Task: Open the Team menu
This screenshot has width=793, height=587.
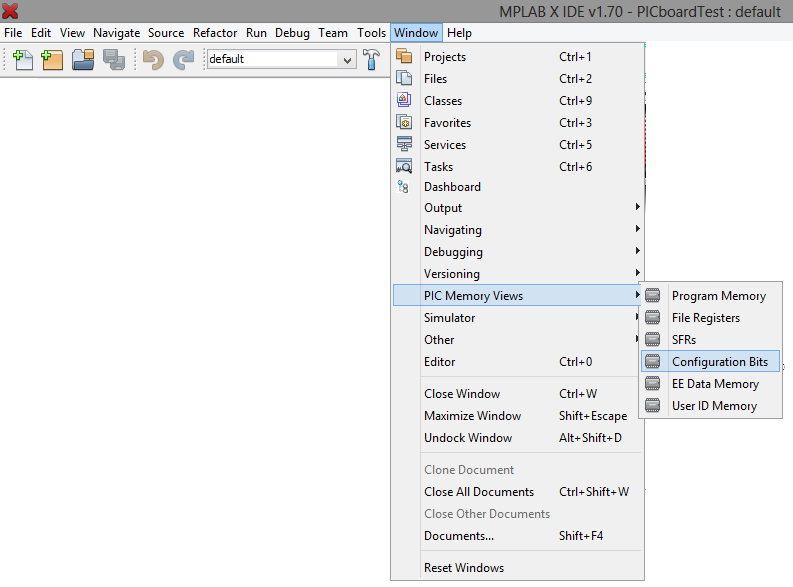Action: point(333,33)
